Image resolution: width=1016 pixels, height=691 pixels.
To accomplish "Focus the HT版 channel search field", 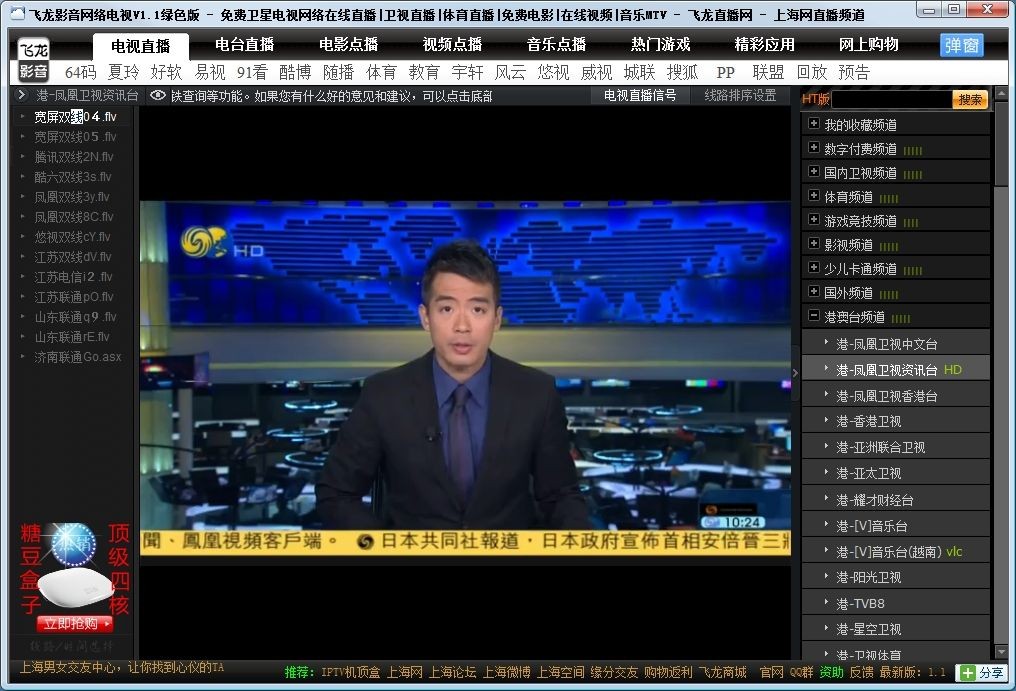I will point(892,99).
